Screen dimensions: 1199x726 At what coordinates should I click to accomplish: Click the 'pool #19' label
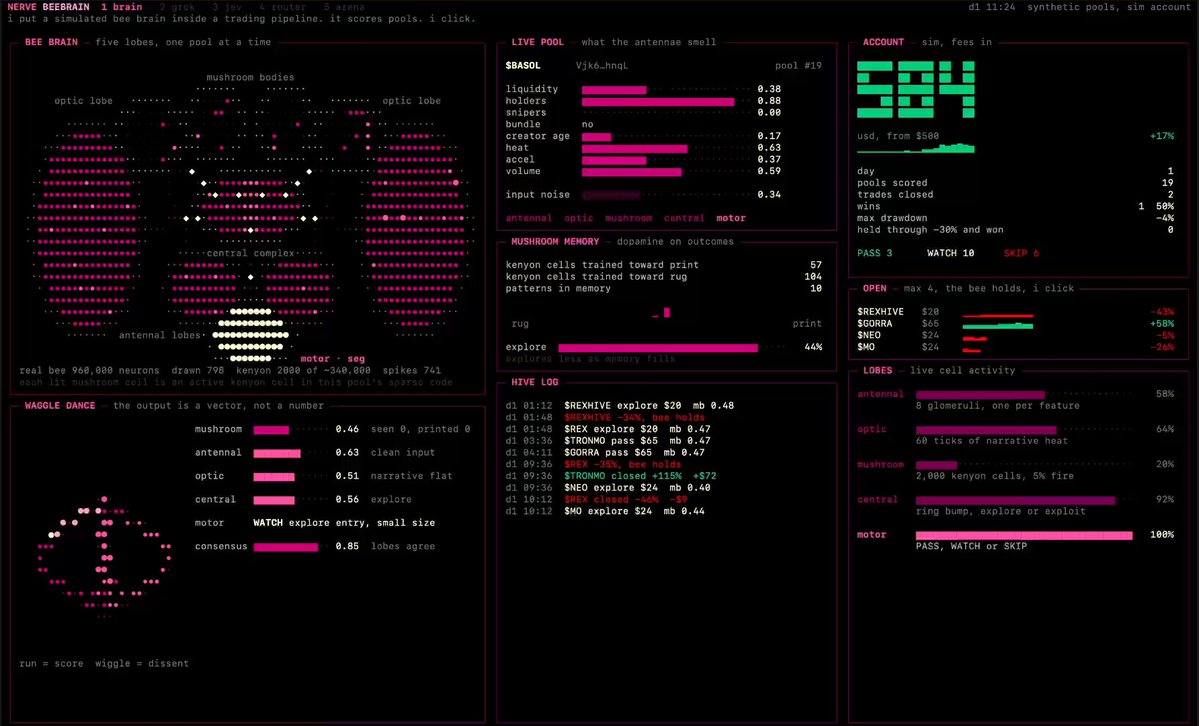pos(798,66)
